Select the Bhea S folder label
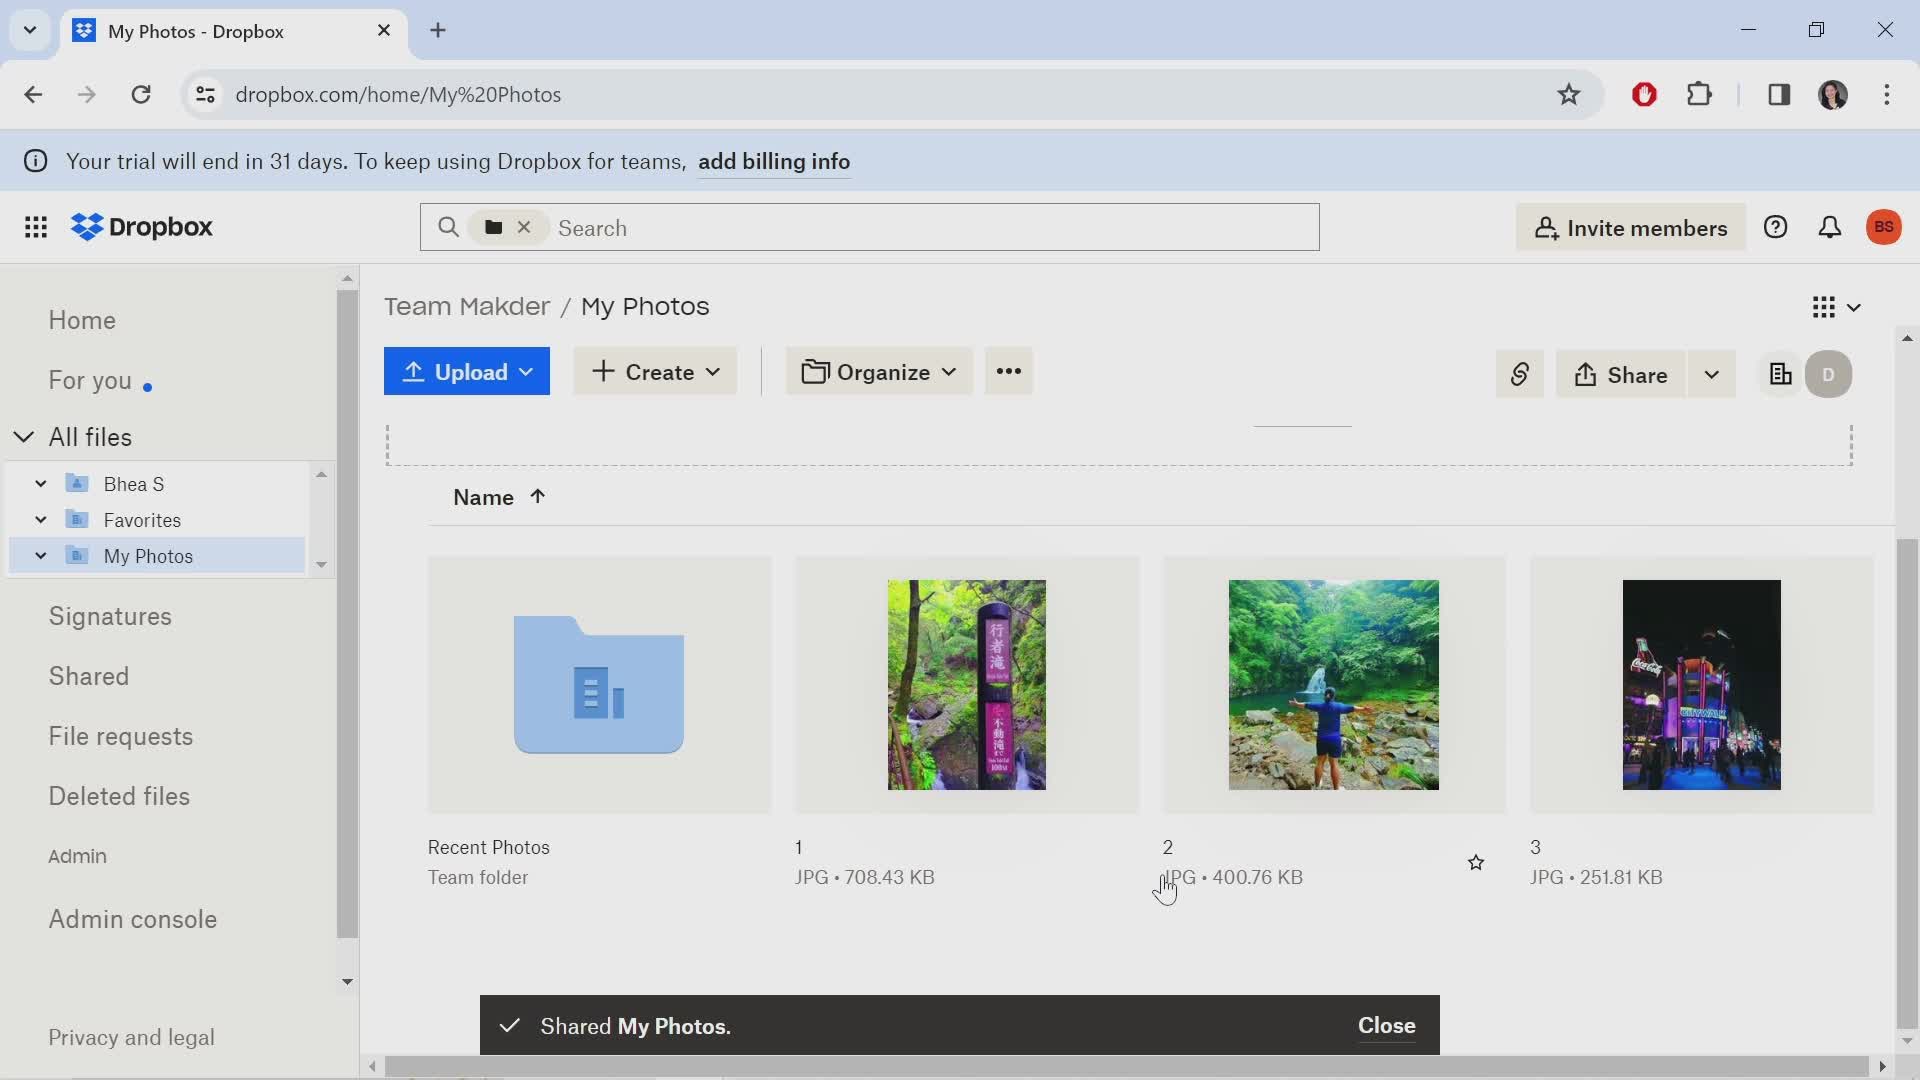The height and width of the screenshot is (1080, 1920). pos(134,484)
